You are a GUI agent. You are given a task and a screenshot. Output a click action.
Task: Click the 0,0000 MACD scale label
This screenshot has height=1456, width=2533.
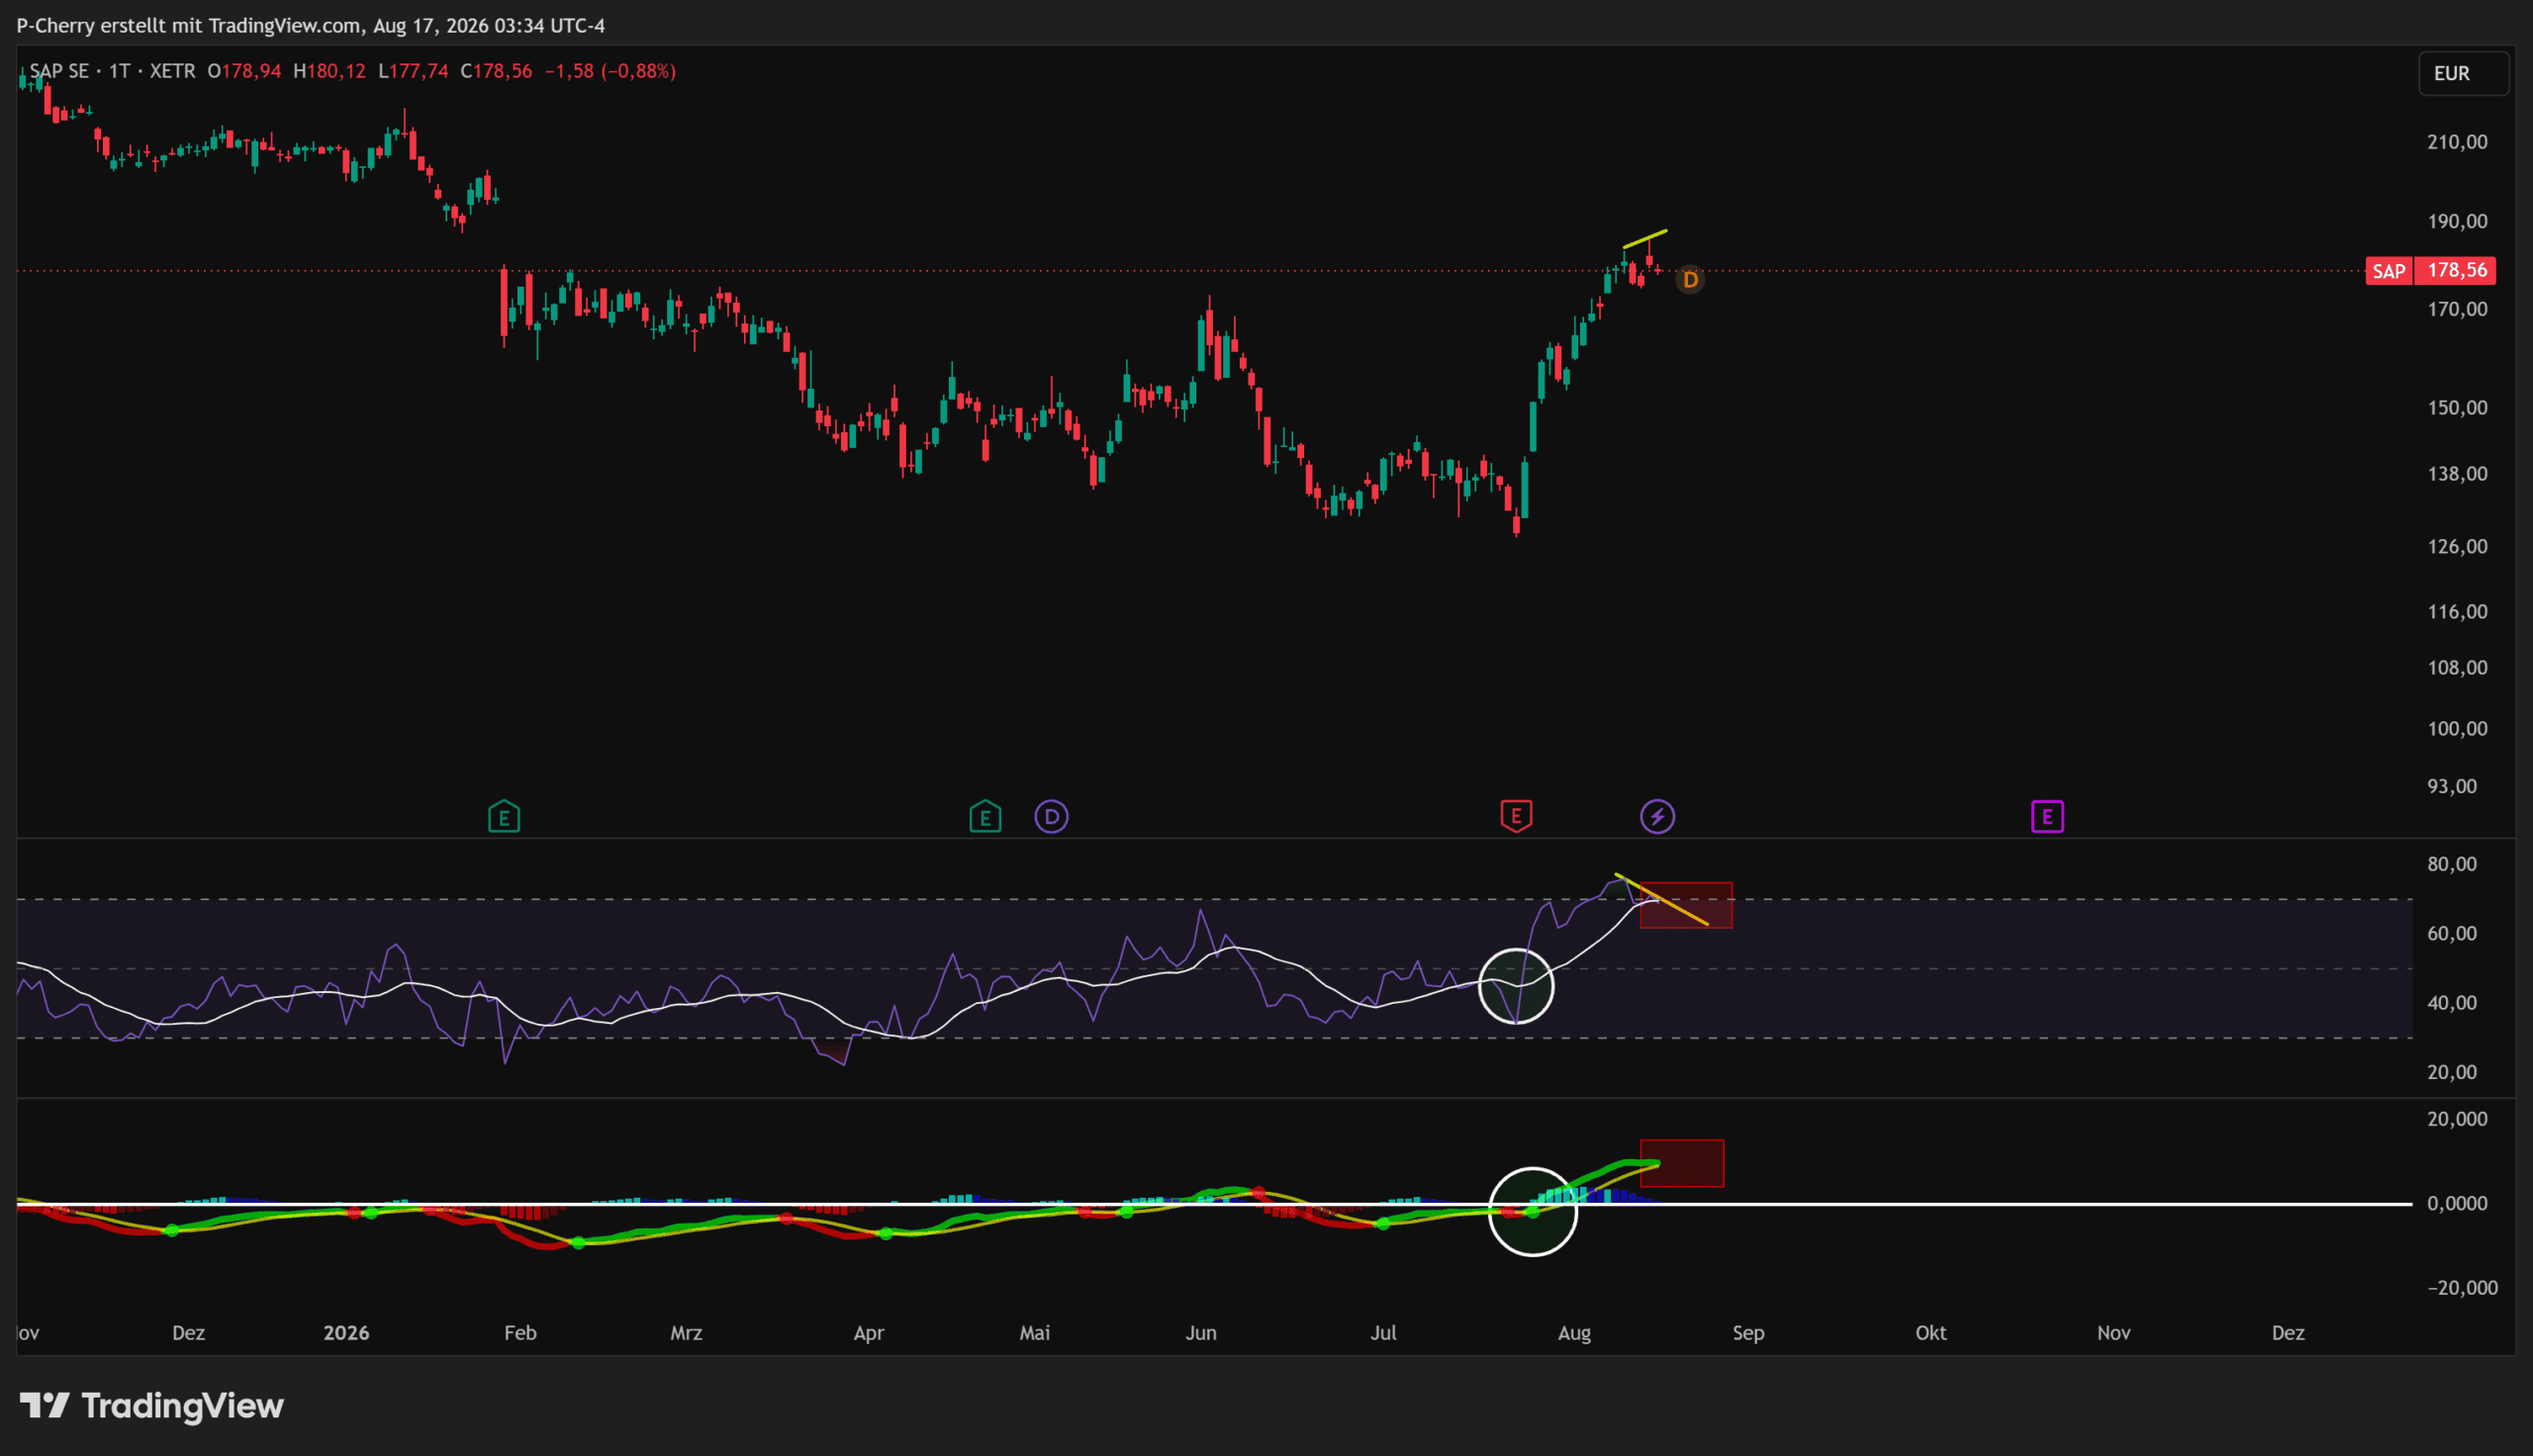pos(2457,1203)
